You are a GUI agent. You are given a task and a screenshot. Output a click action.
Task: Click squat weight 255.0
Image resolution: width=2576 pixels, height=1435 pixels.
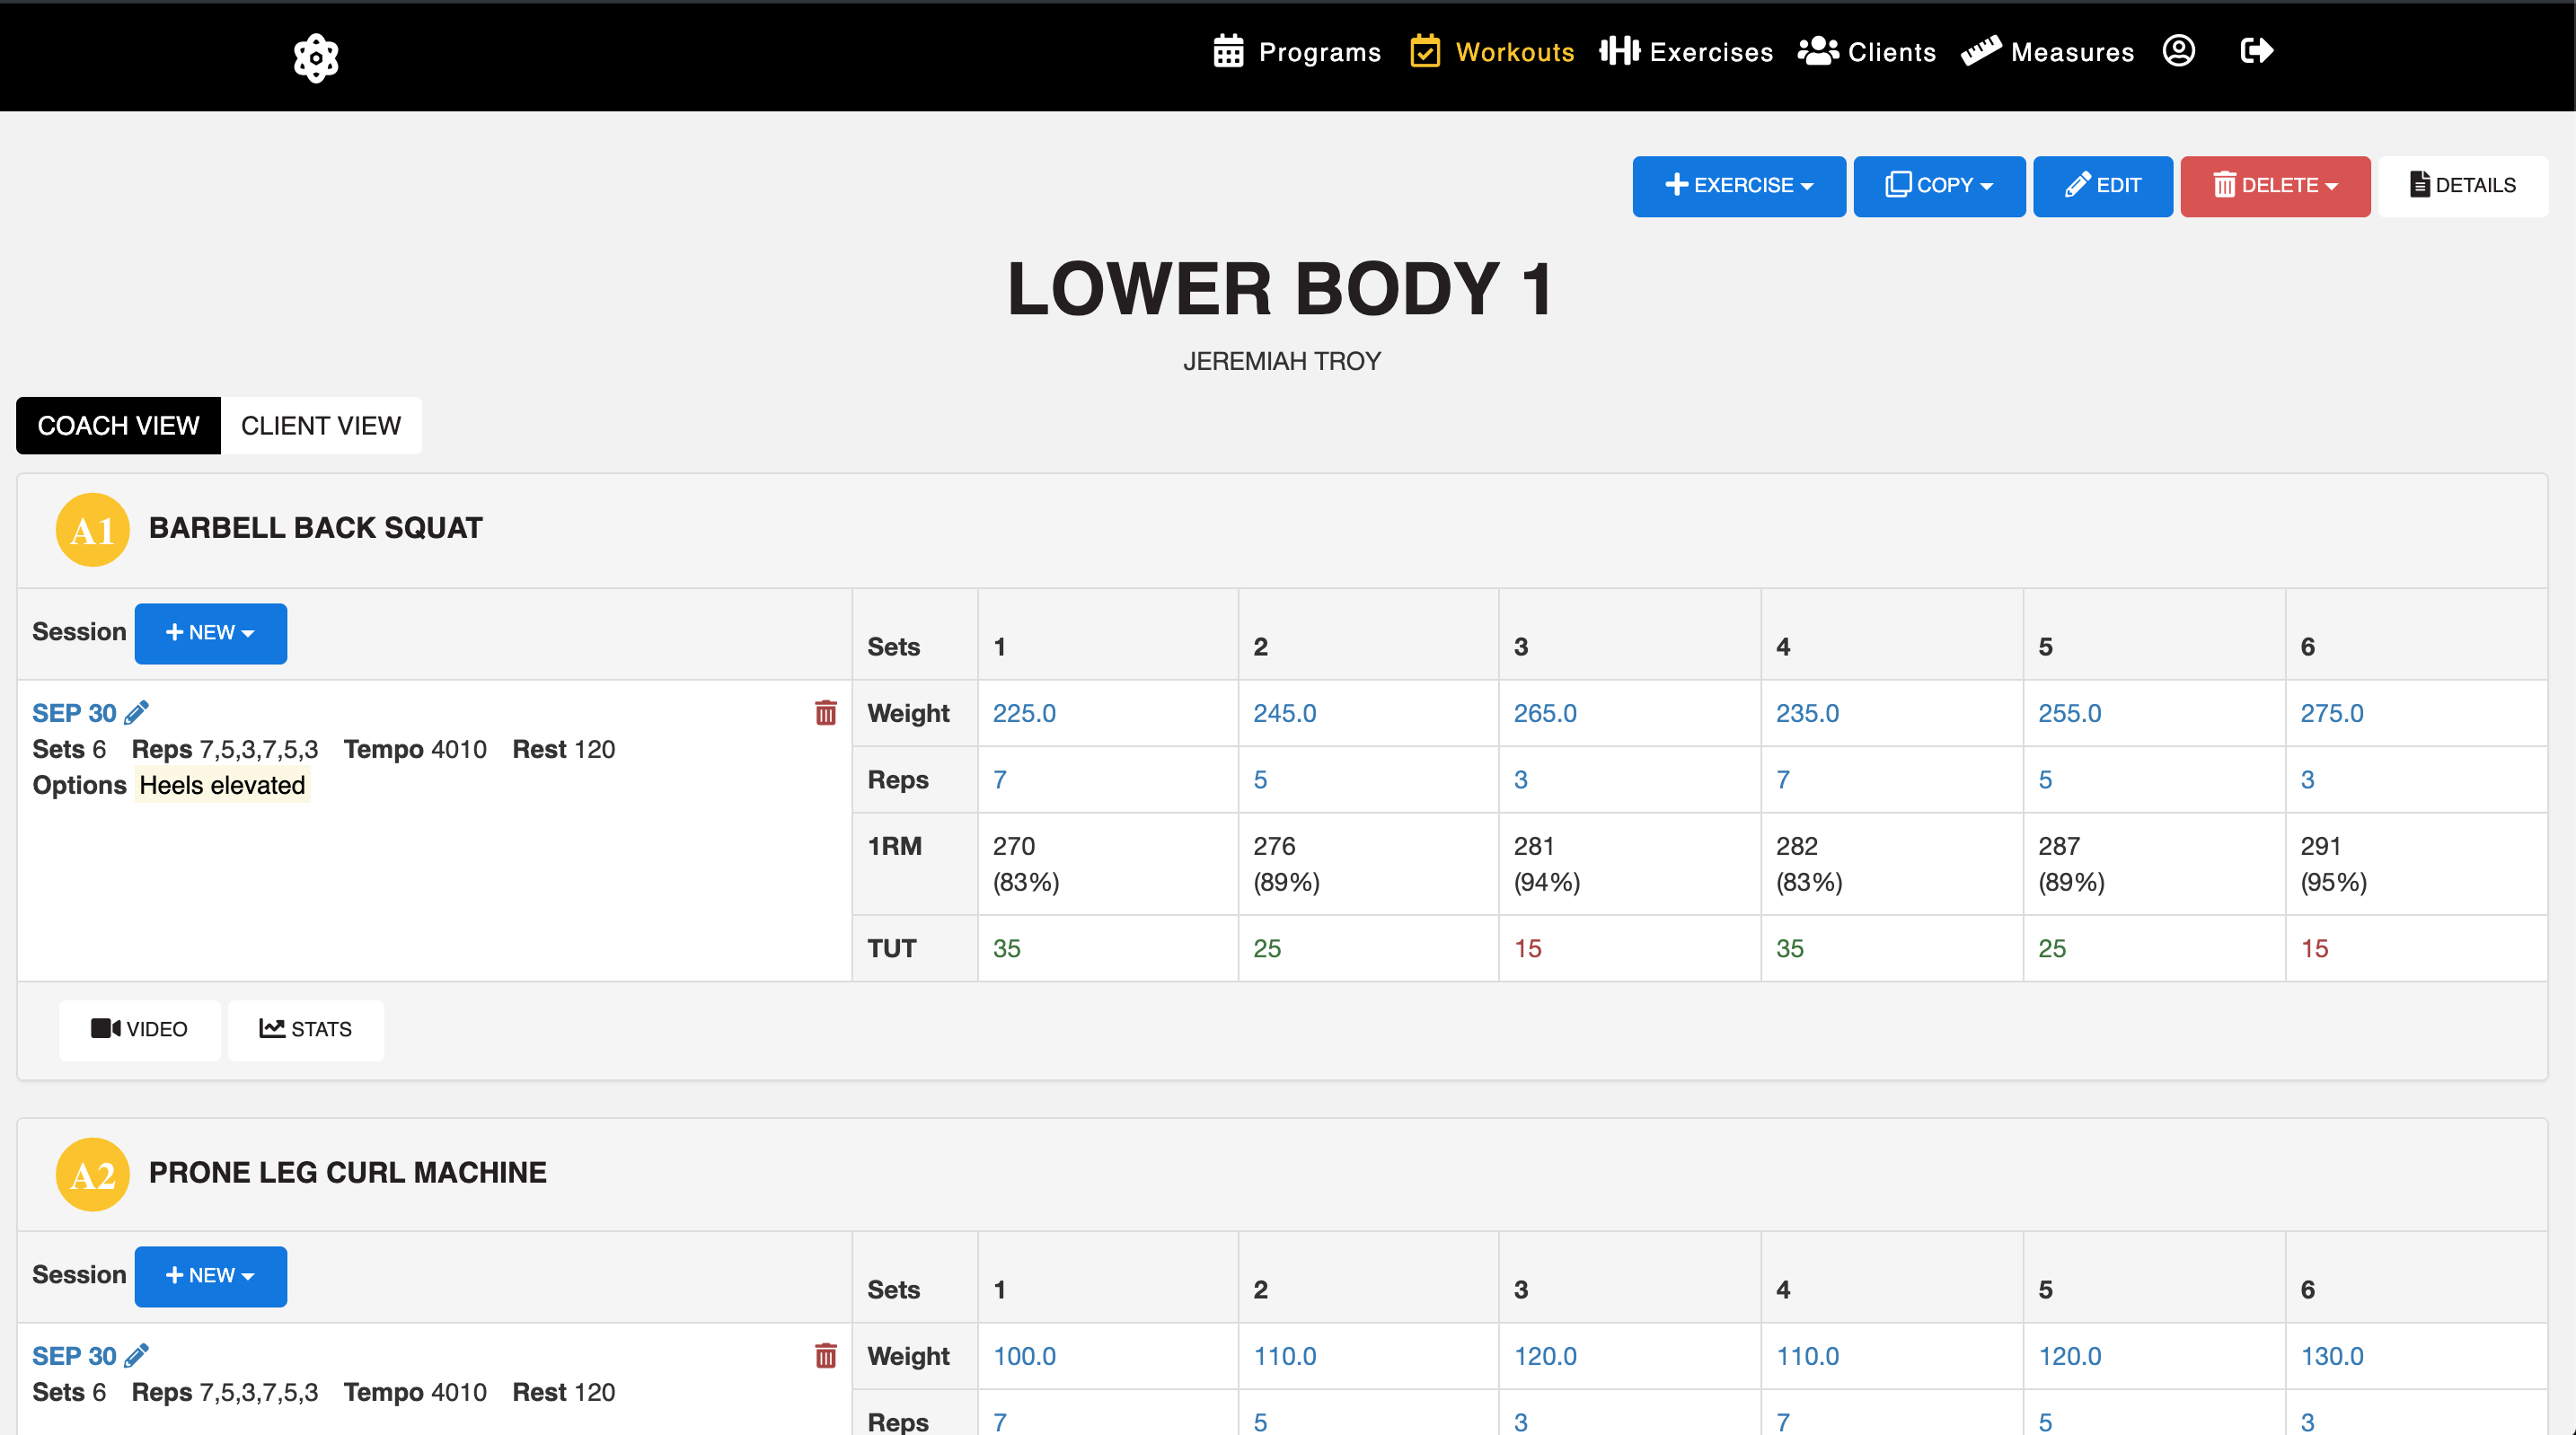2070,713
